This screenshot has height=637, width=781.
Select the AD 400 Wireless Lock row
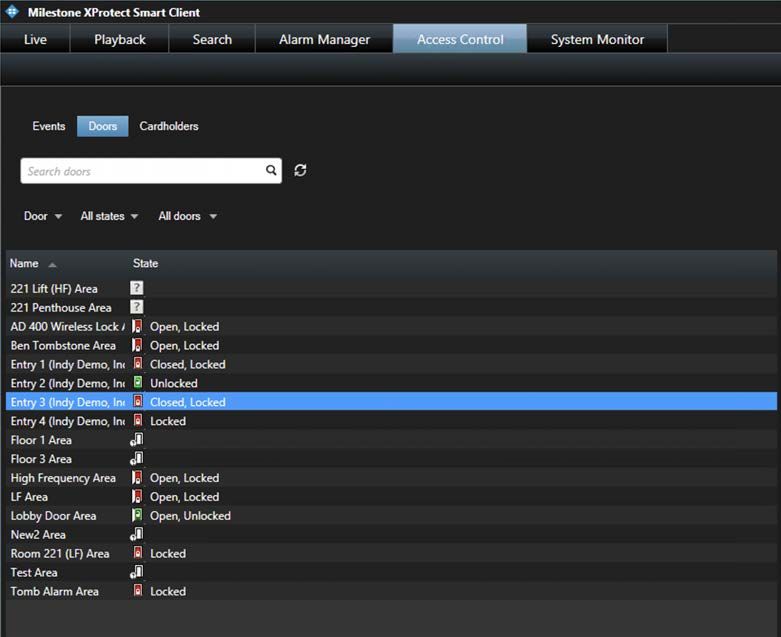[x=391, y=326]
